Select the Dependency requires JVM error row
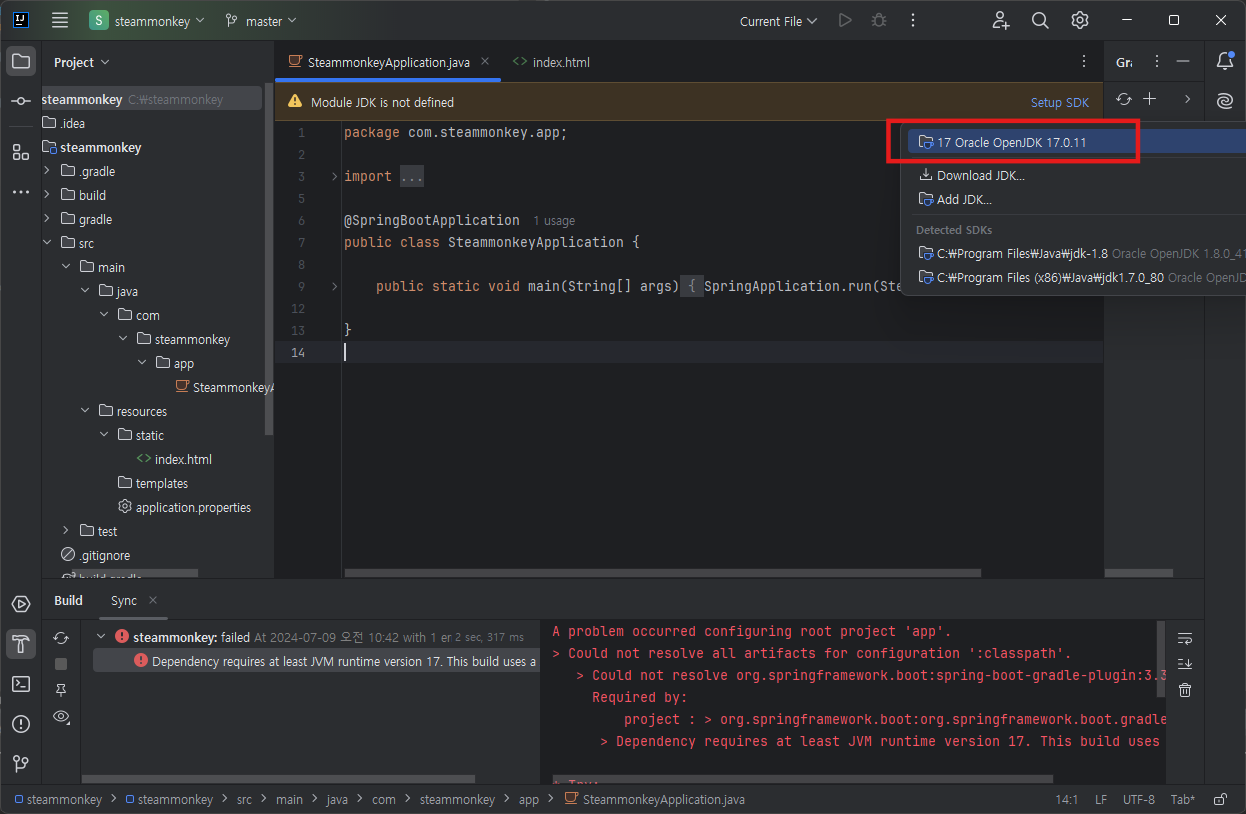The image size is (1246, 814). coord(317,661)
